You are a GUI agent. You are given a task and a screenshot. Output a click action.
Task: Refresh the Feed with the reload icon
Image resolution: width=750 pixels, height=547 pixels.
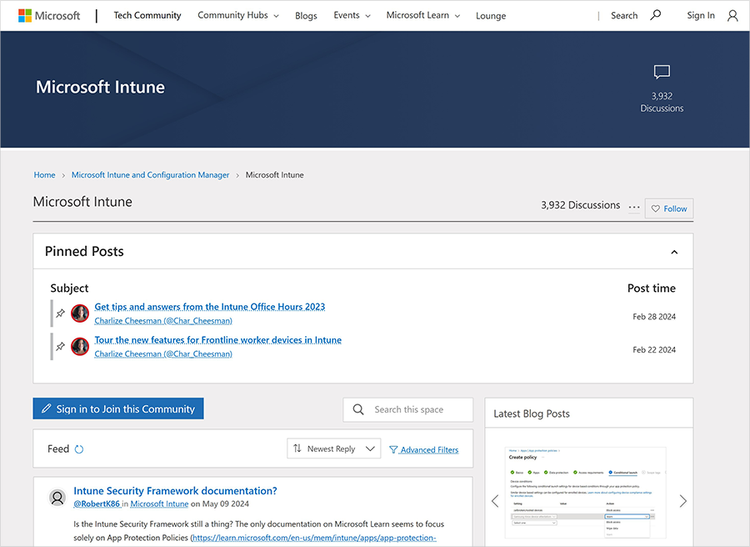[80, 449]
